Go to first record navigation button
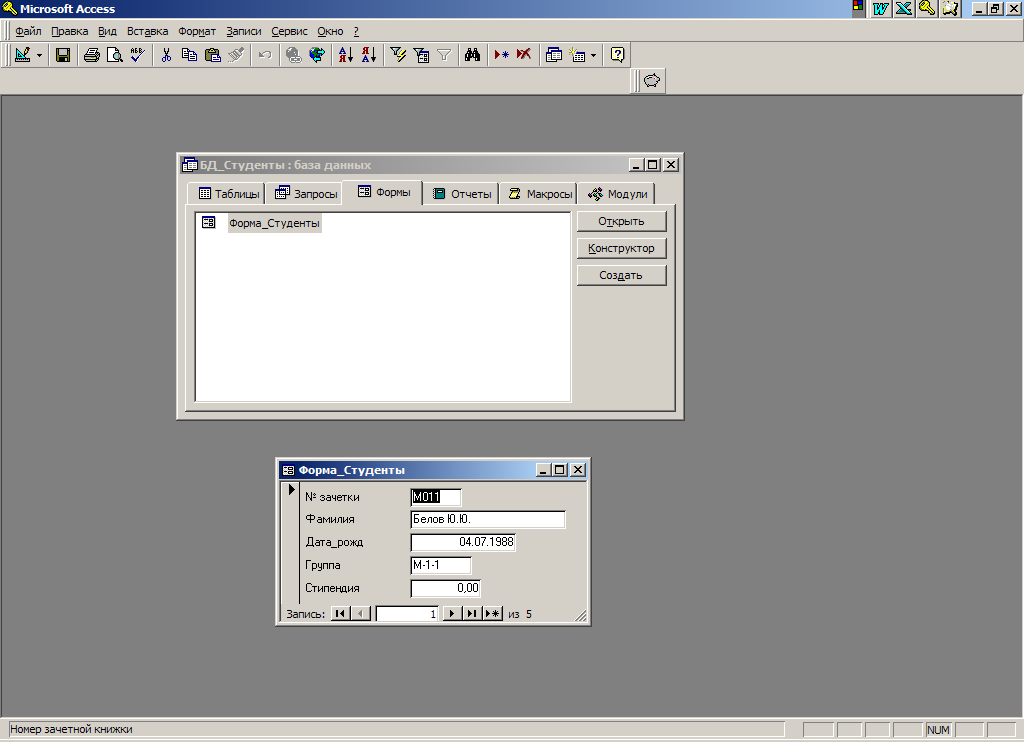Viewport: 1024px width, 742px height. pos(340,614)
